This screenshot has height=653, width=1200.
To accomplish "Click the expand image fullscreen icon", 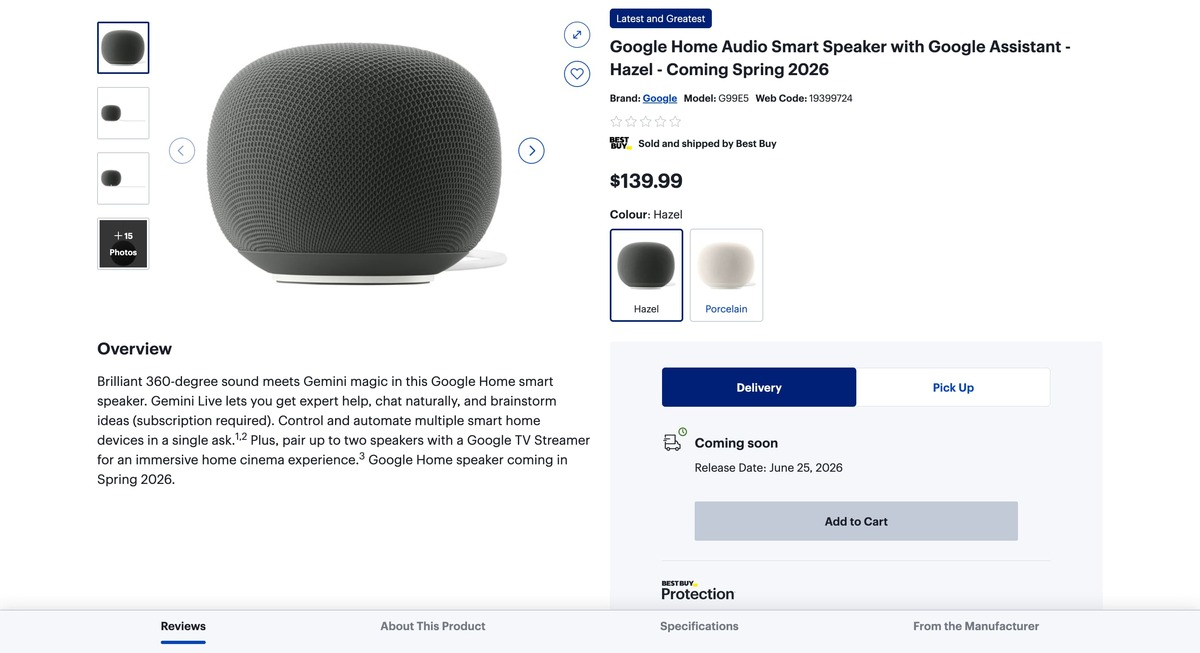I will [x=577, y=35].
